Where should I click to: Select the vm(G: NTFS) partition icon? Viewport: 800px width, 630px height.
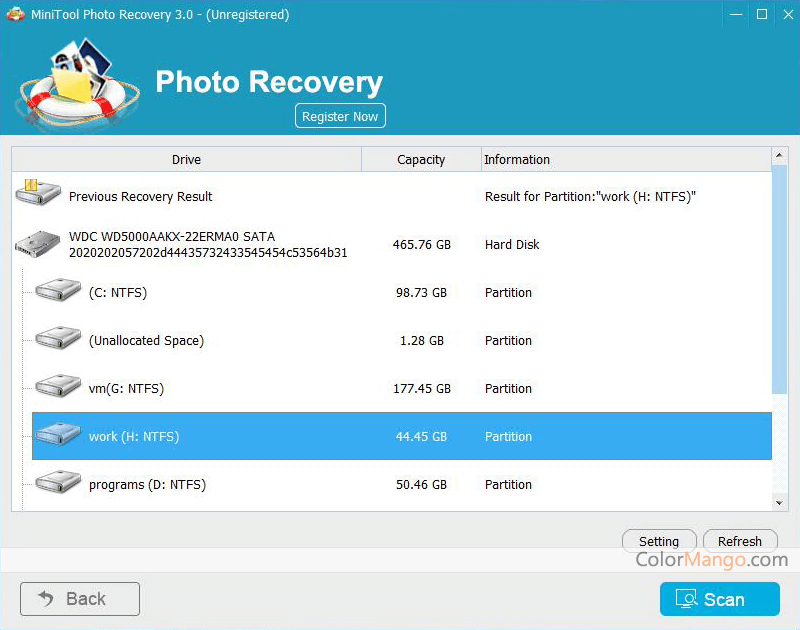click(57, 387)
